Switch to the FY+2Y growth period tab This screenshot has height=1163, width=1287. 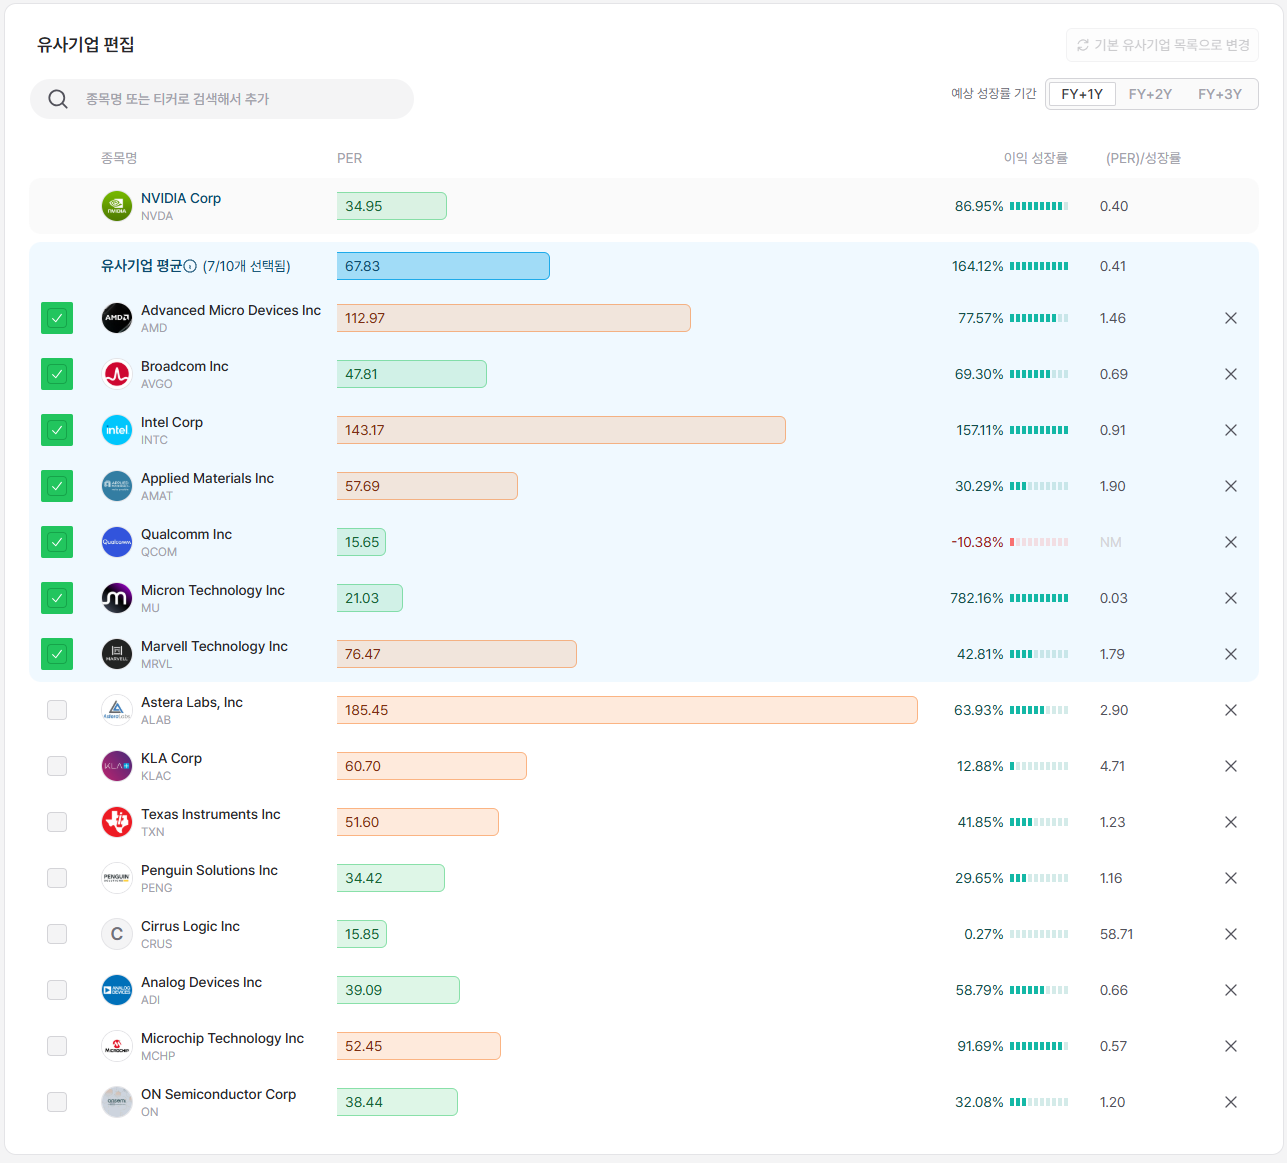pyautogui.click(x=1150, y=94)
